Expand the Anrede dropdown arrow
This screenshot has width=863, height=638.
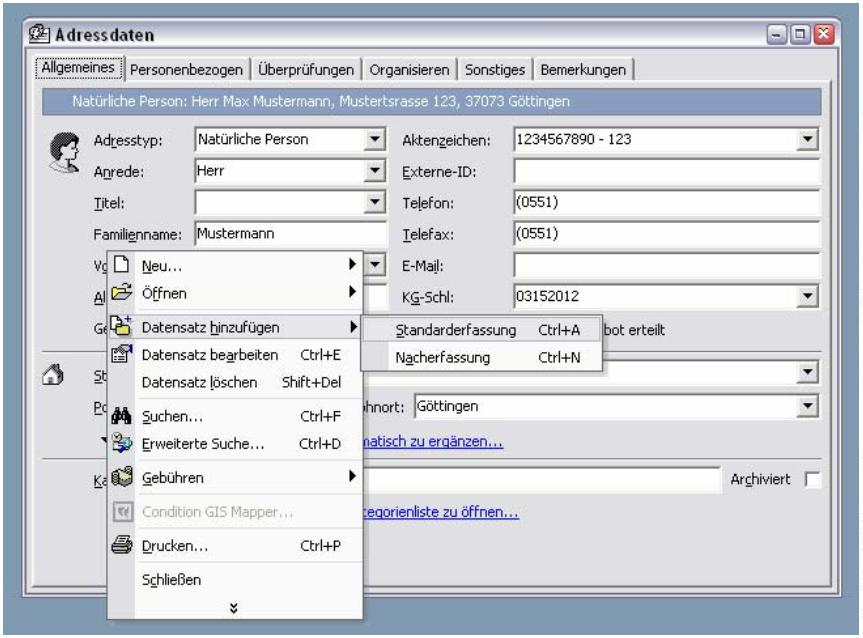coord(375,172)
